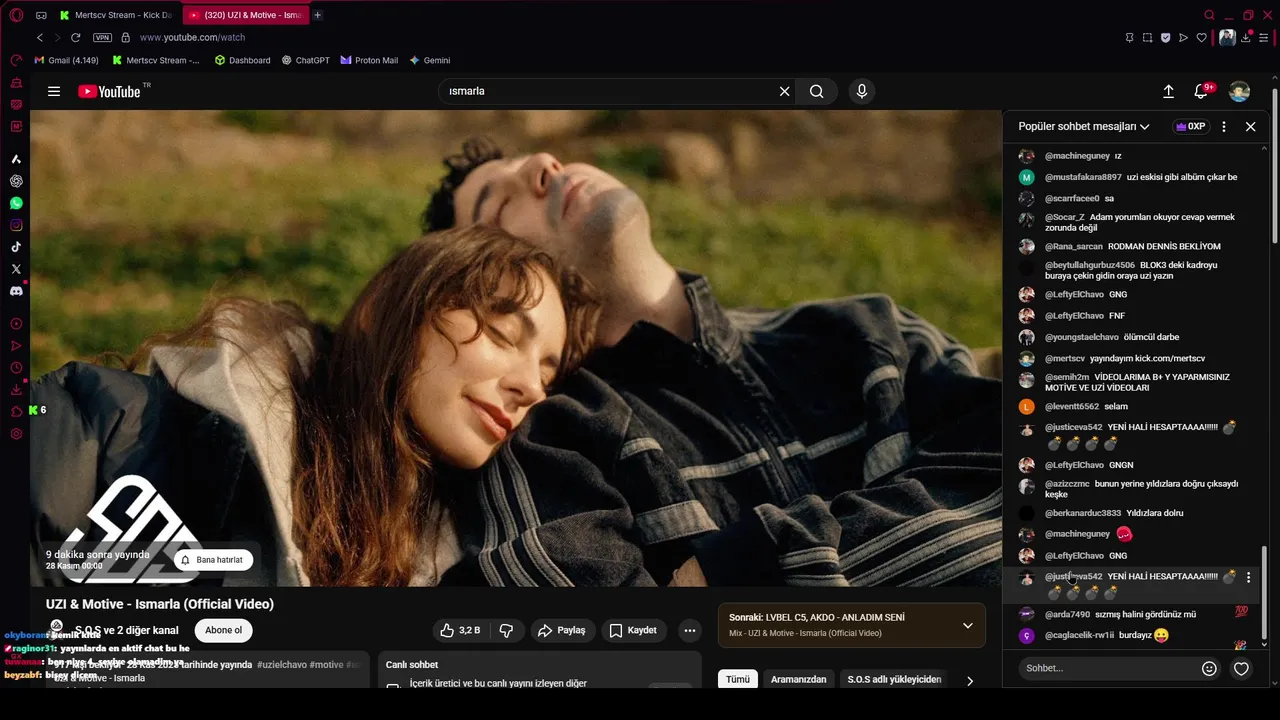Image resolution: width=1280 pixels, height=720 pixels.
Task: Open Discord in Opera sidebar
Action: (x=16, y=291)
